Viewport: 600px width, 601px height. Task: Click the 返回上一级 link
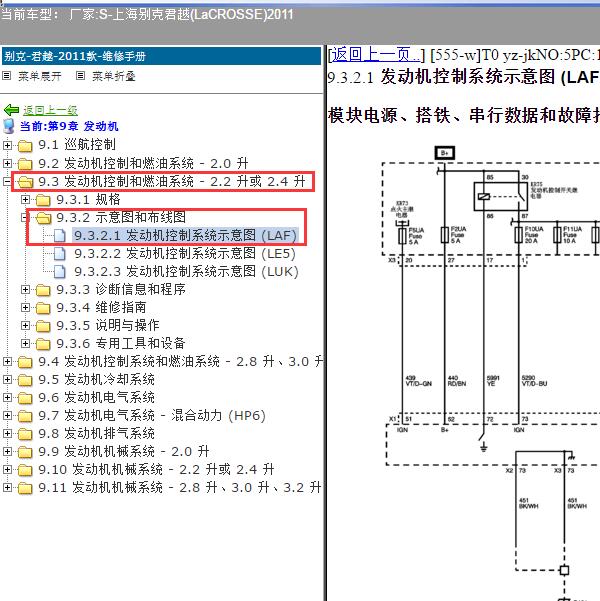click(x=50, y=110)
